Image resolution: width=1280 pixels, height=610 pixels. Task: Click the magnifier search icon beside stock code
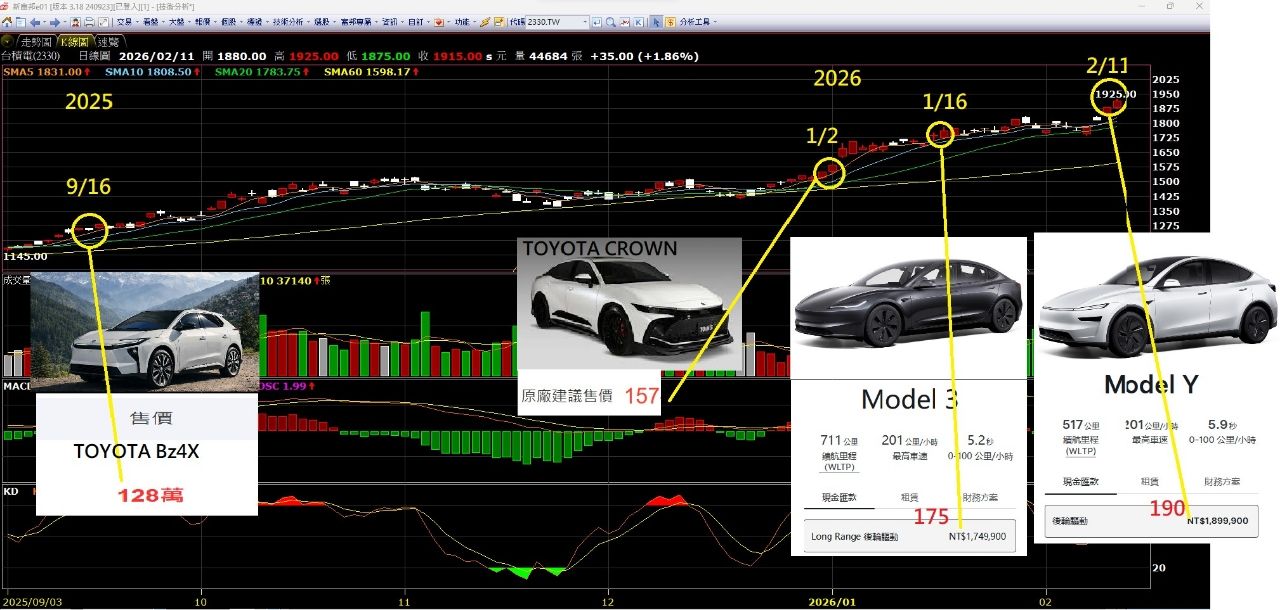point(609,21)
